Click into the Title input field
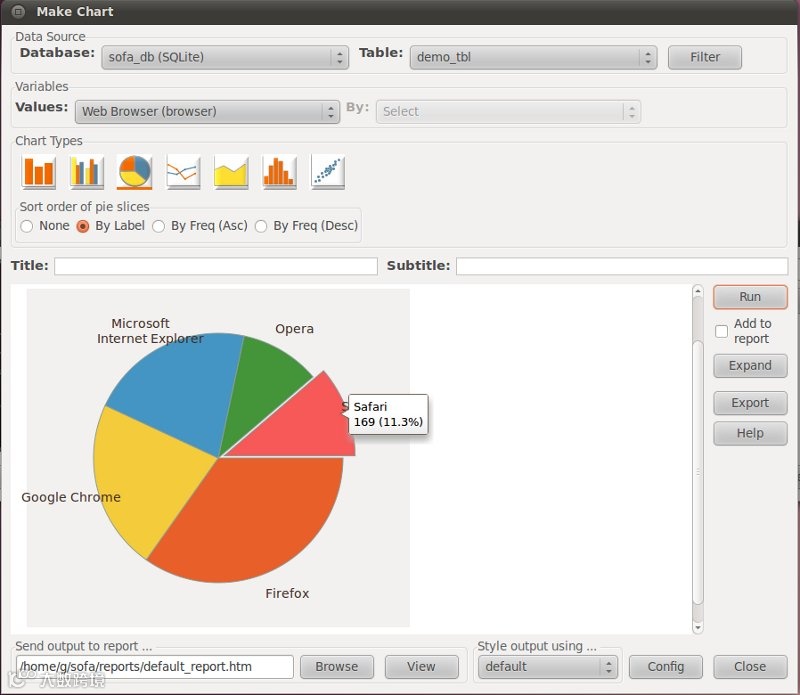This screenshot has height=695, width=800. tap(216, 266)
